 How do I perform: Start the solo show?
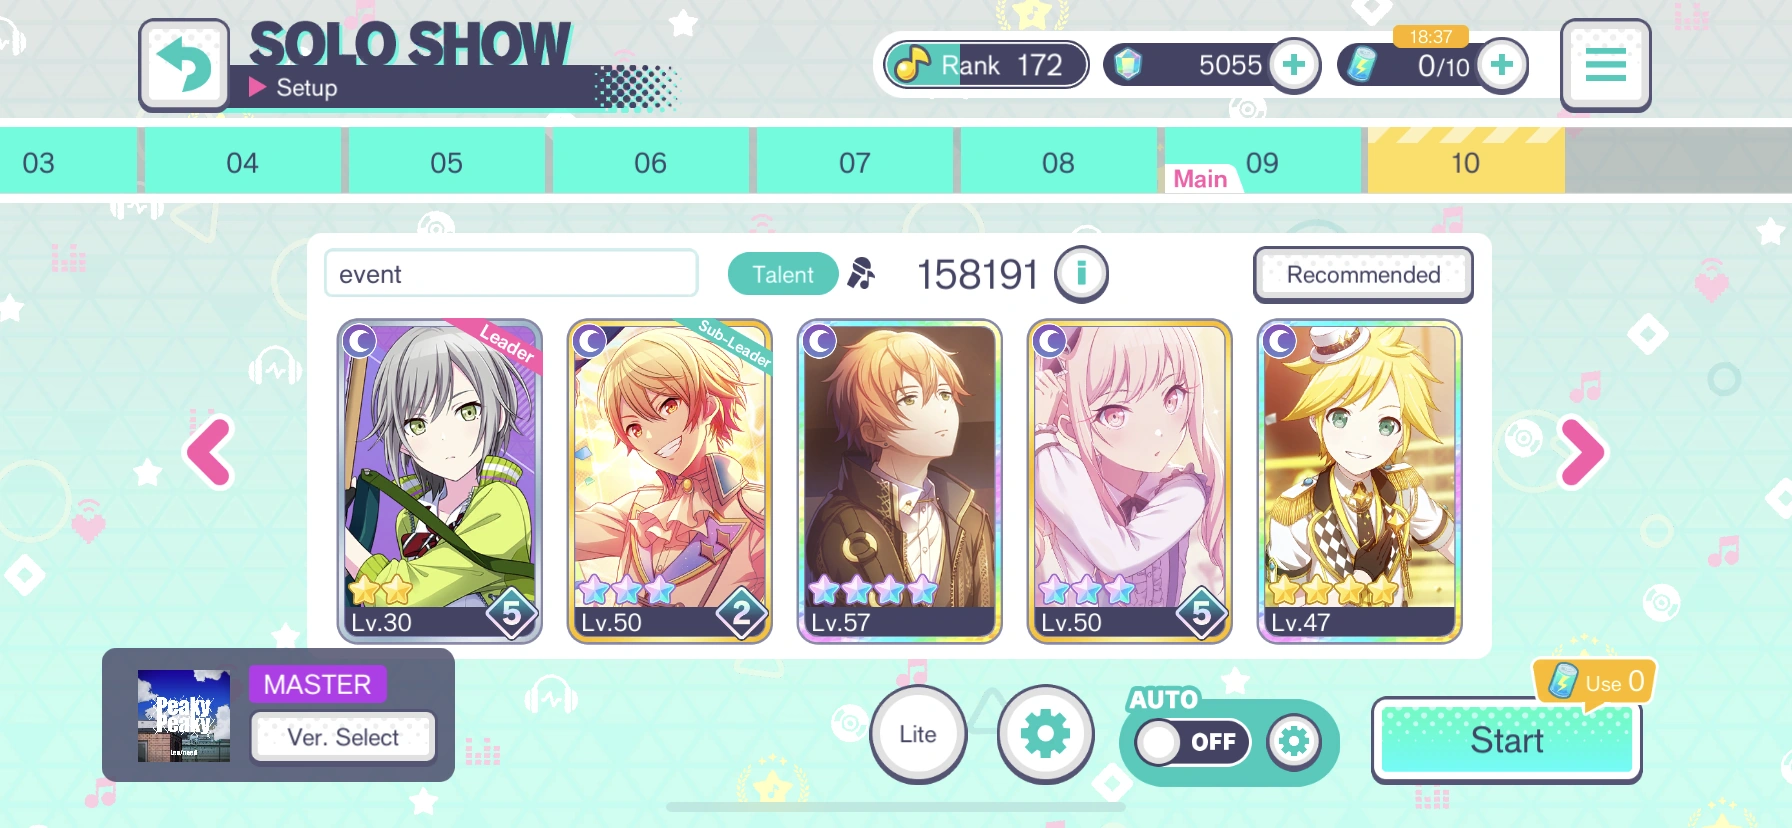point(1506,741)
